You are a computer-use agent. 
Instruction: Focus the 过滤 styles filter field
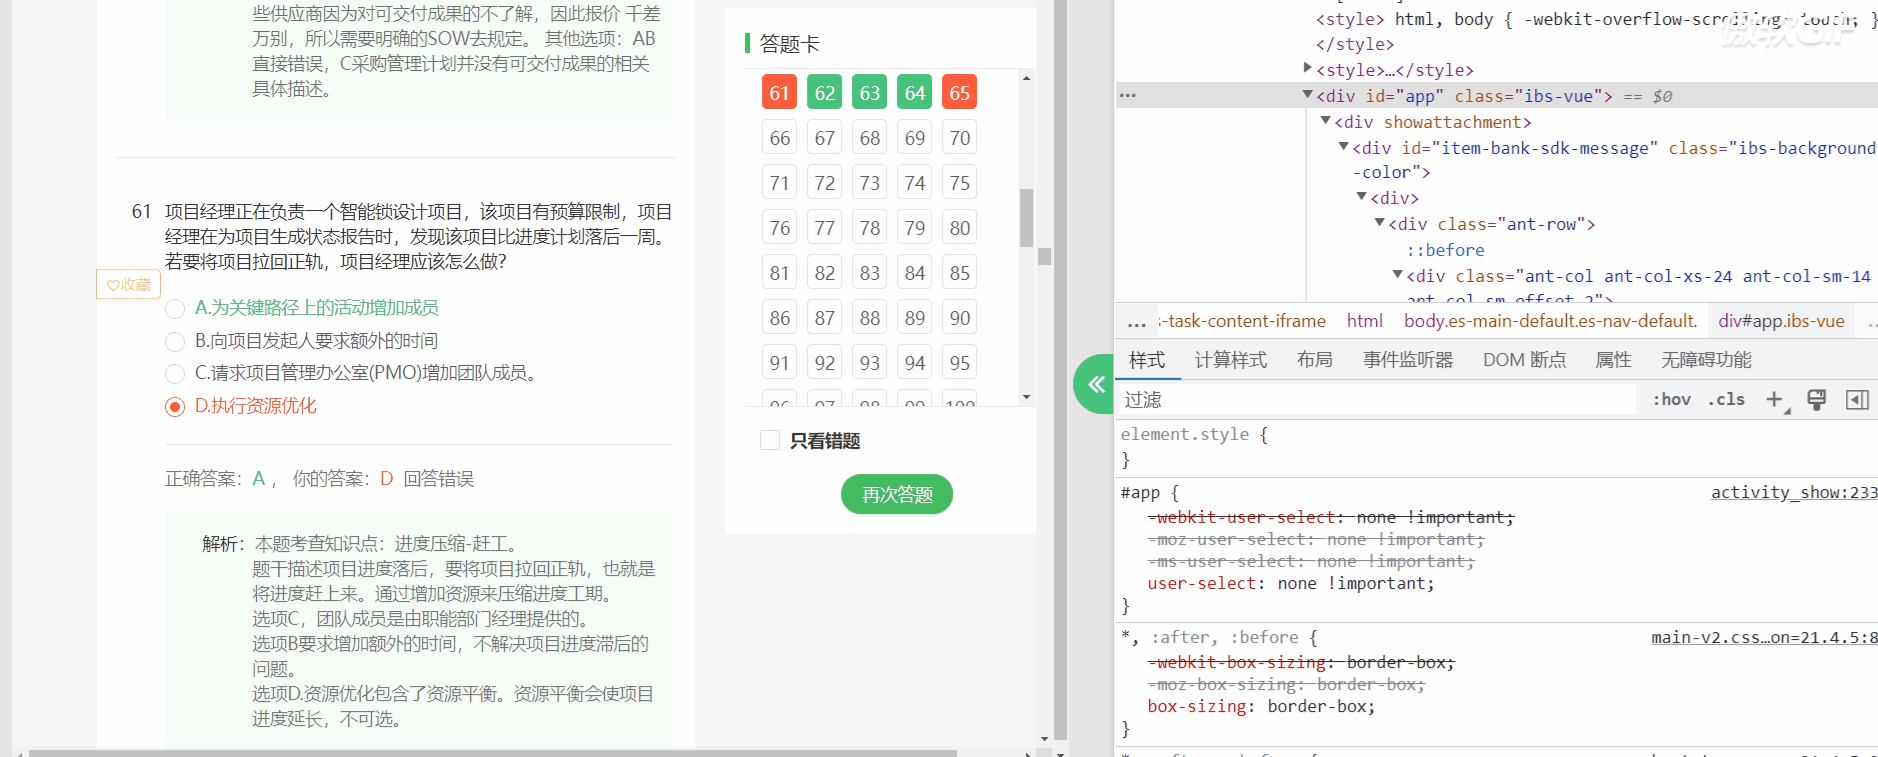pyautogui.click(x=1376, y=400)
